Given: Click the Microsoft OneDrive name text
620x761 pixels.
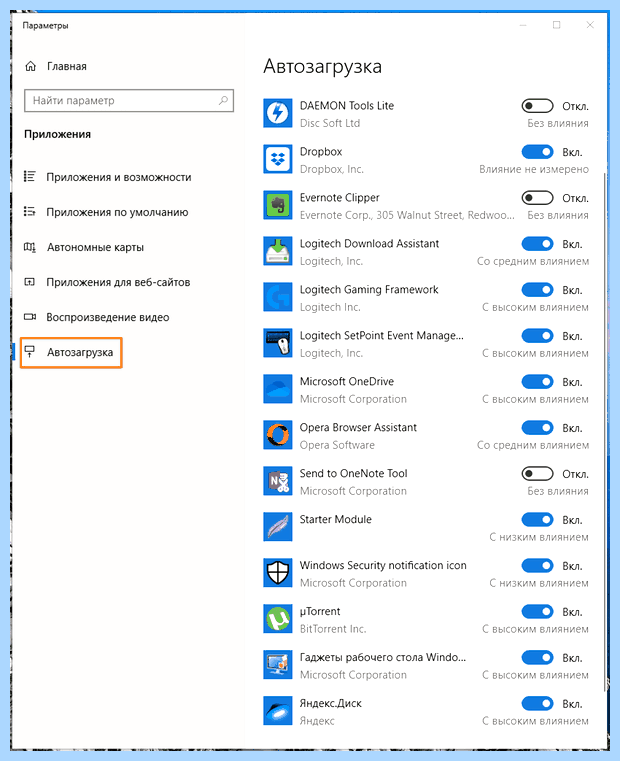Looking at the screenshot, I should [347, 381].
